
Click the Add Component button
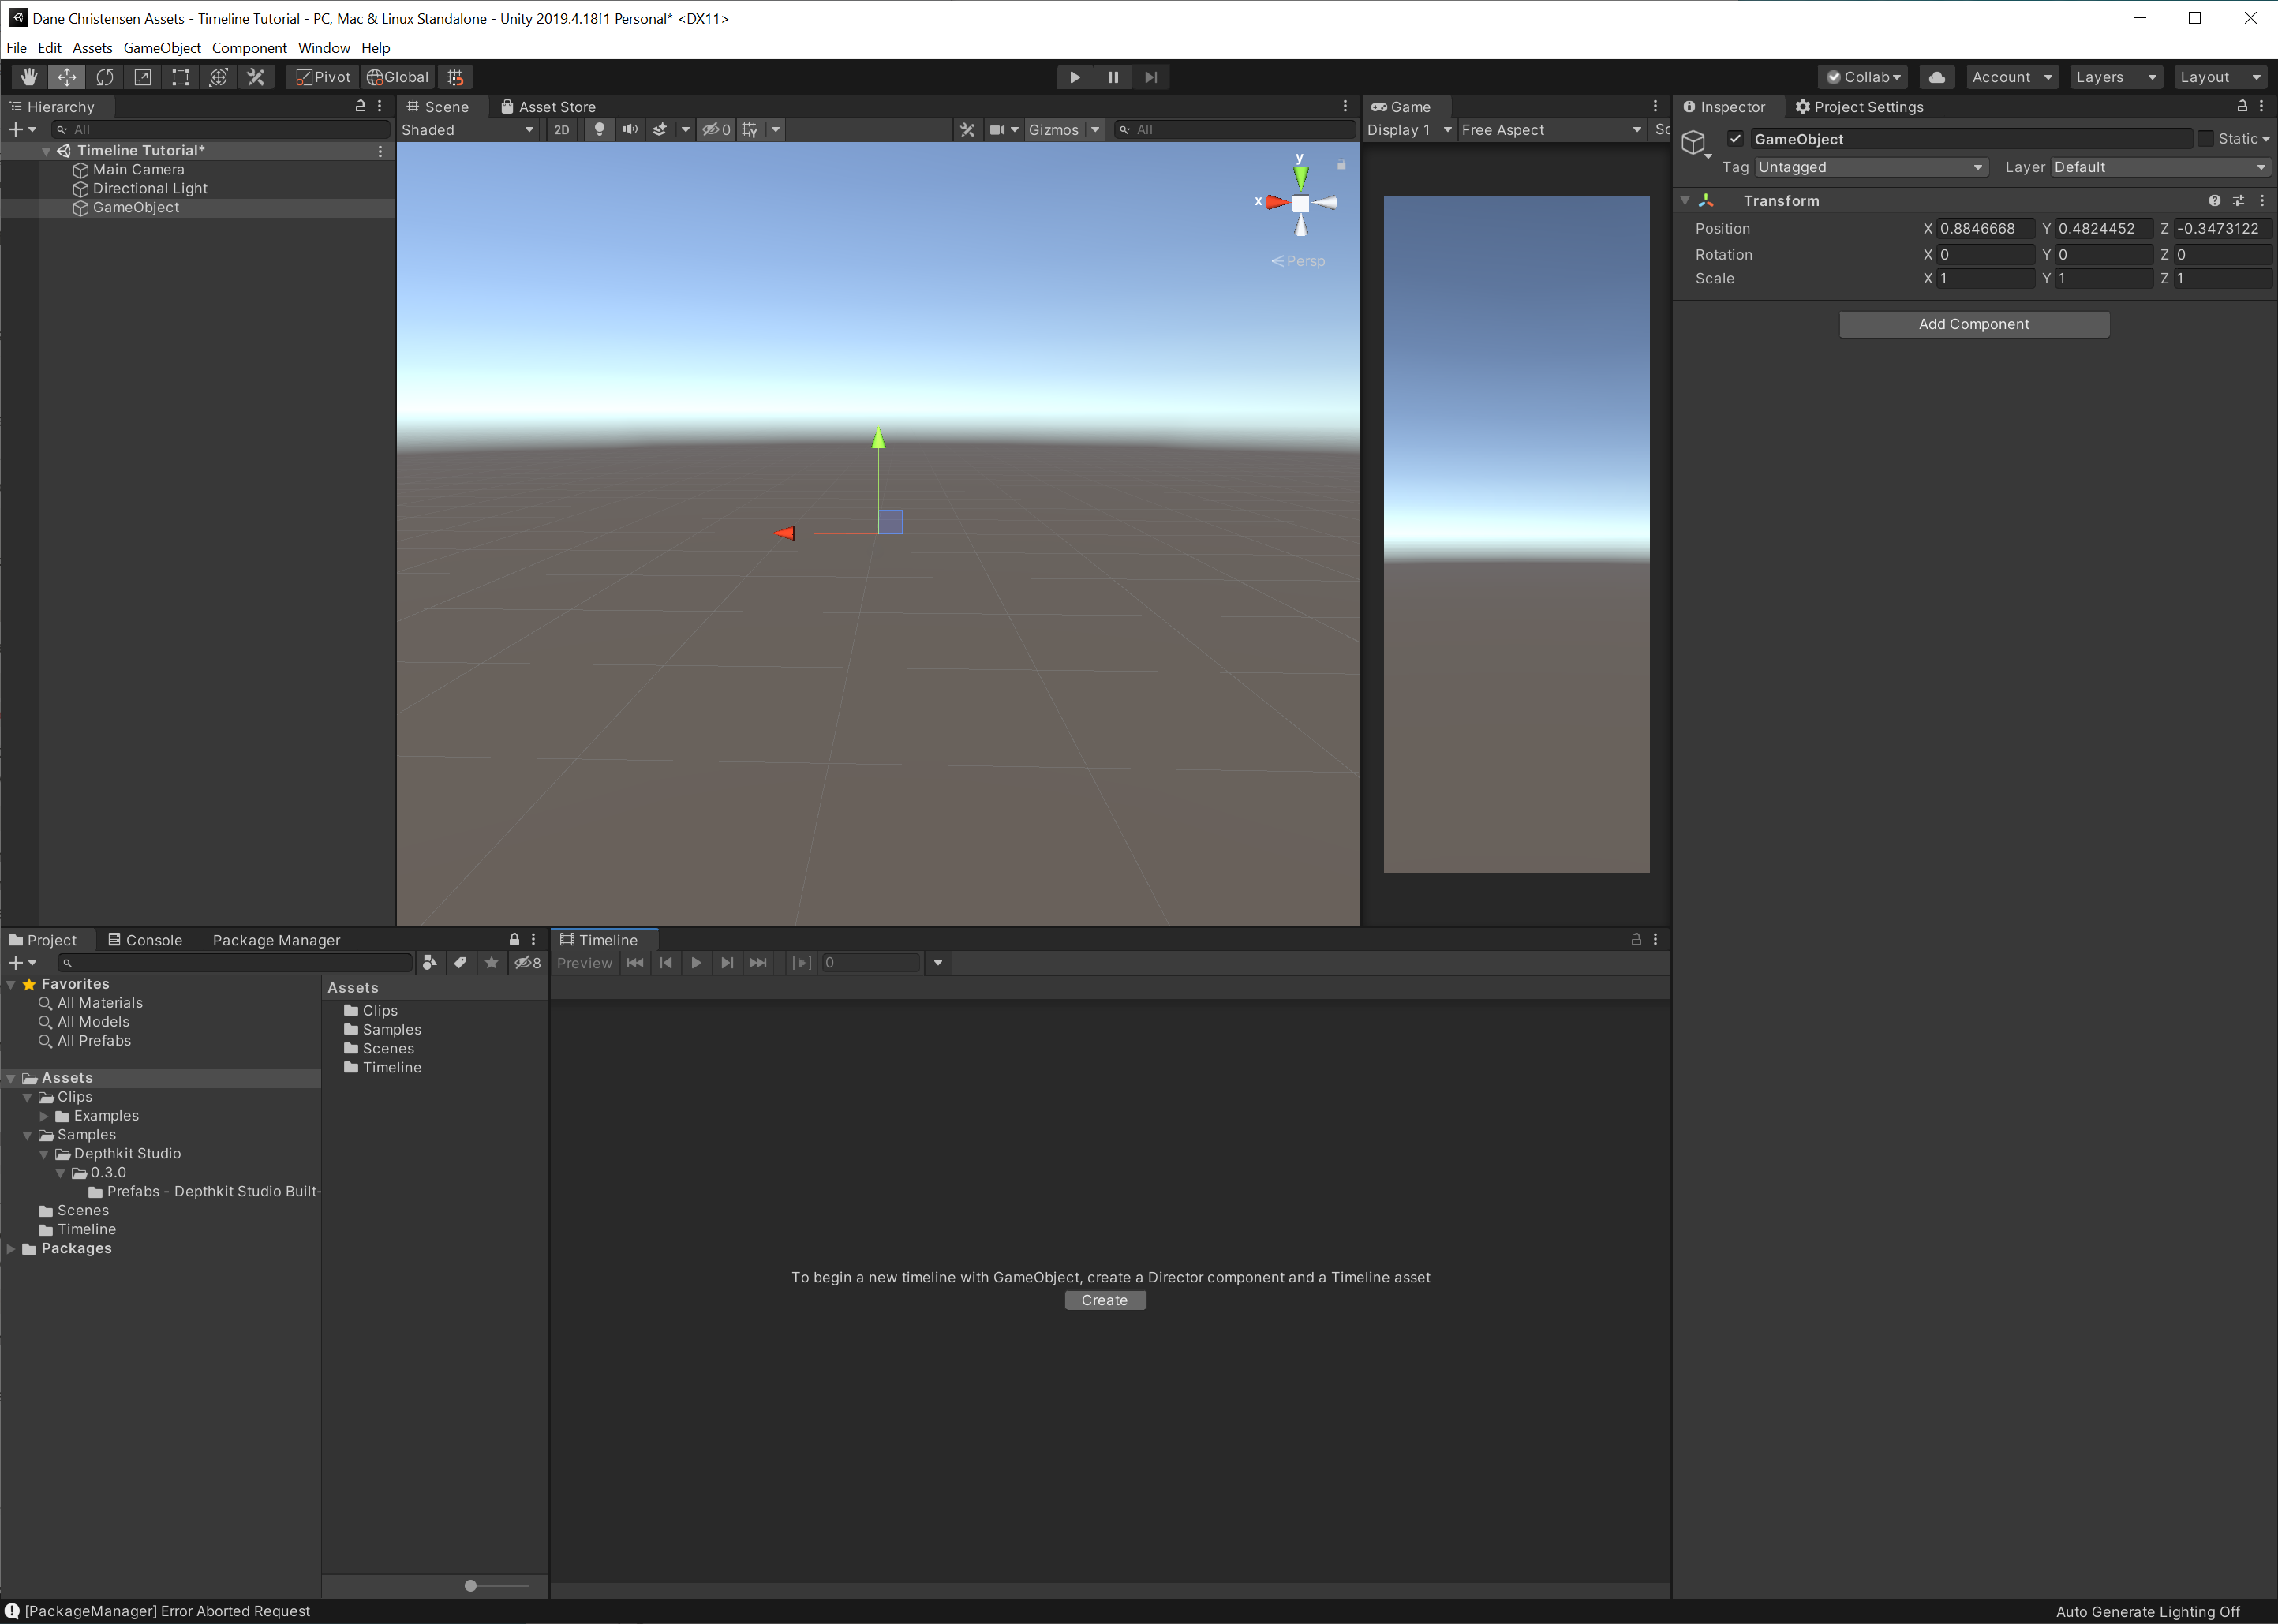(x=1973, y=324)
